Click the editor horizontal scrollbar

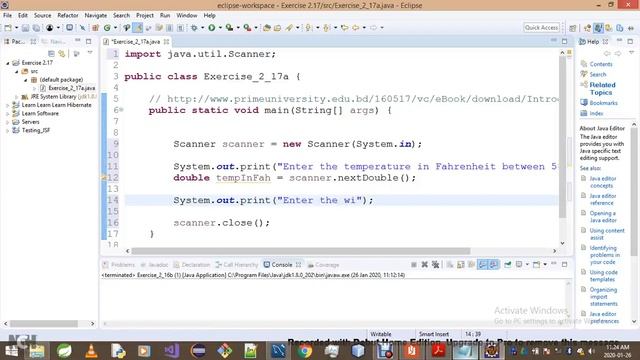(300, 251)
